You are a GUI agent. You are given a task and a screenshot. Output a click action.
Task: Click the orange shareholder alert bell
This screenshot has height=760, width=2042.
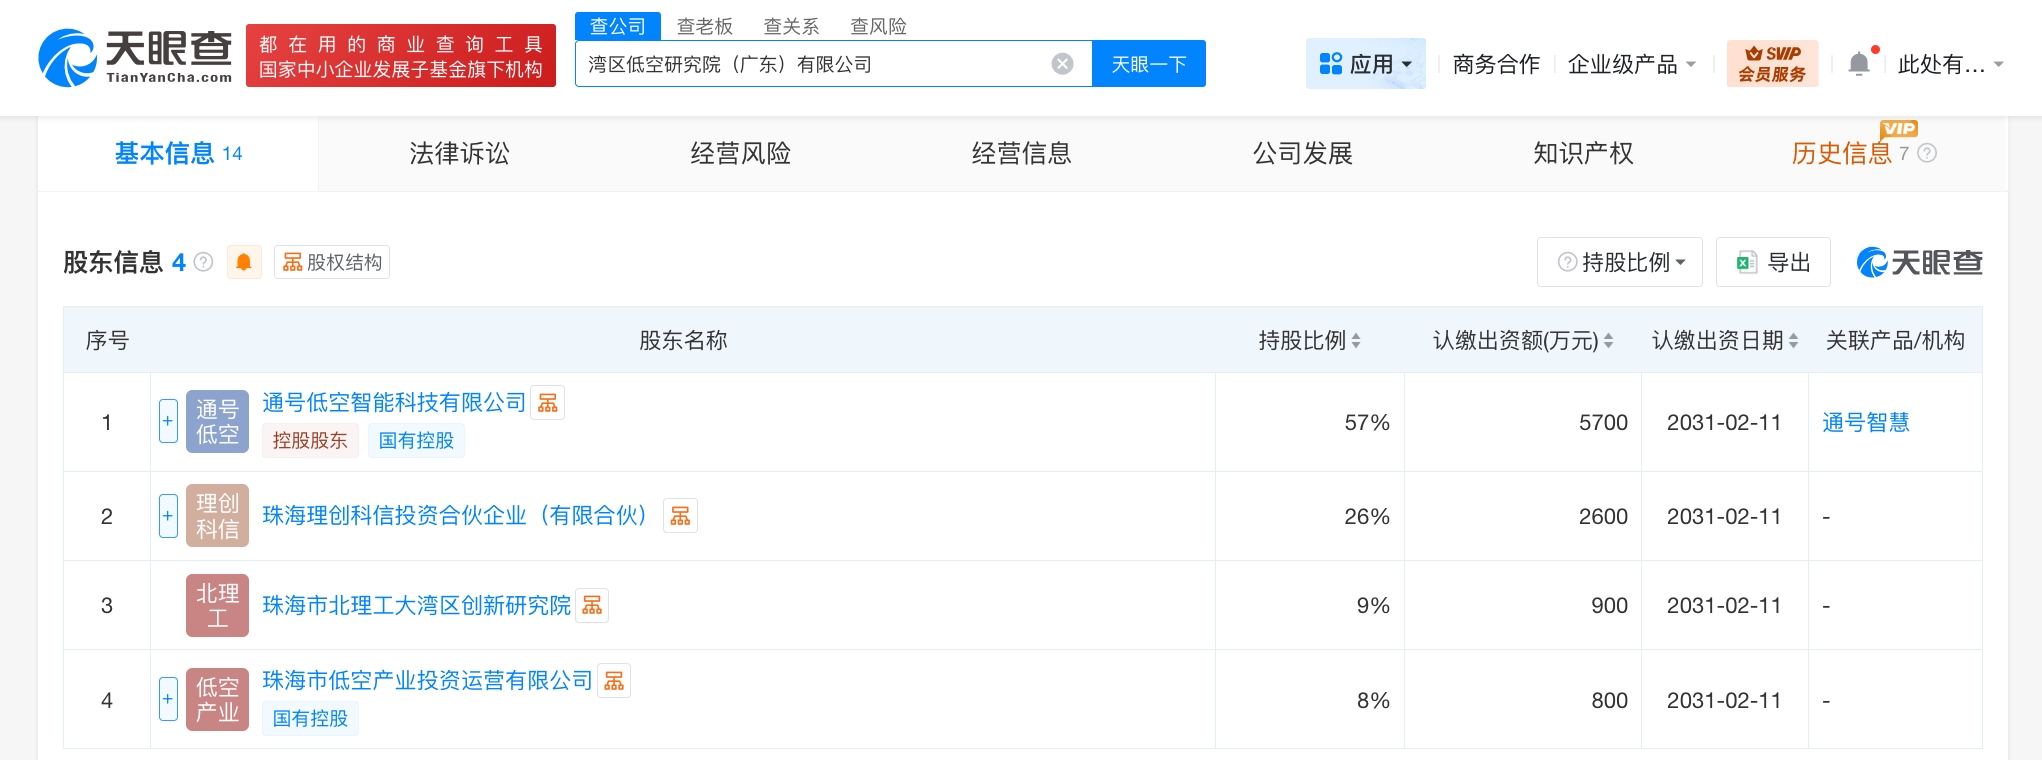[244, 262]
